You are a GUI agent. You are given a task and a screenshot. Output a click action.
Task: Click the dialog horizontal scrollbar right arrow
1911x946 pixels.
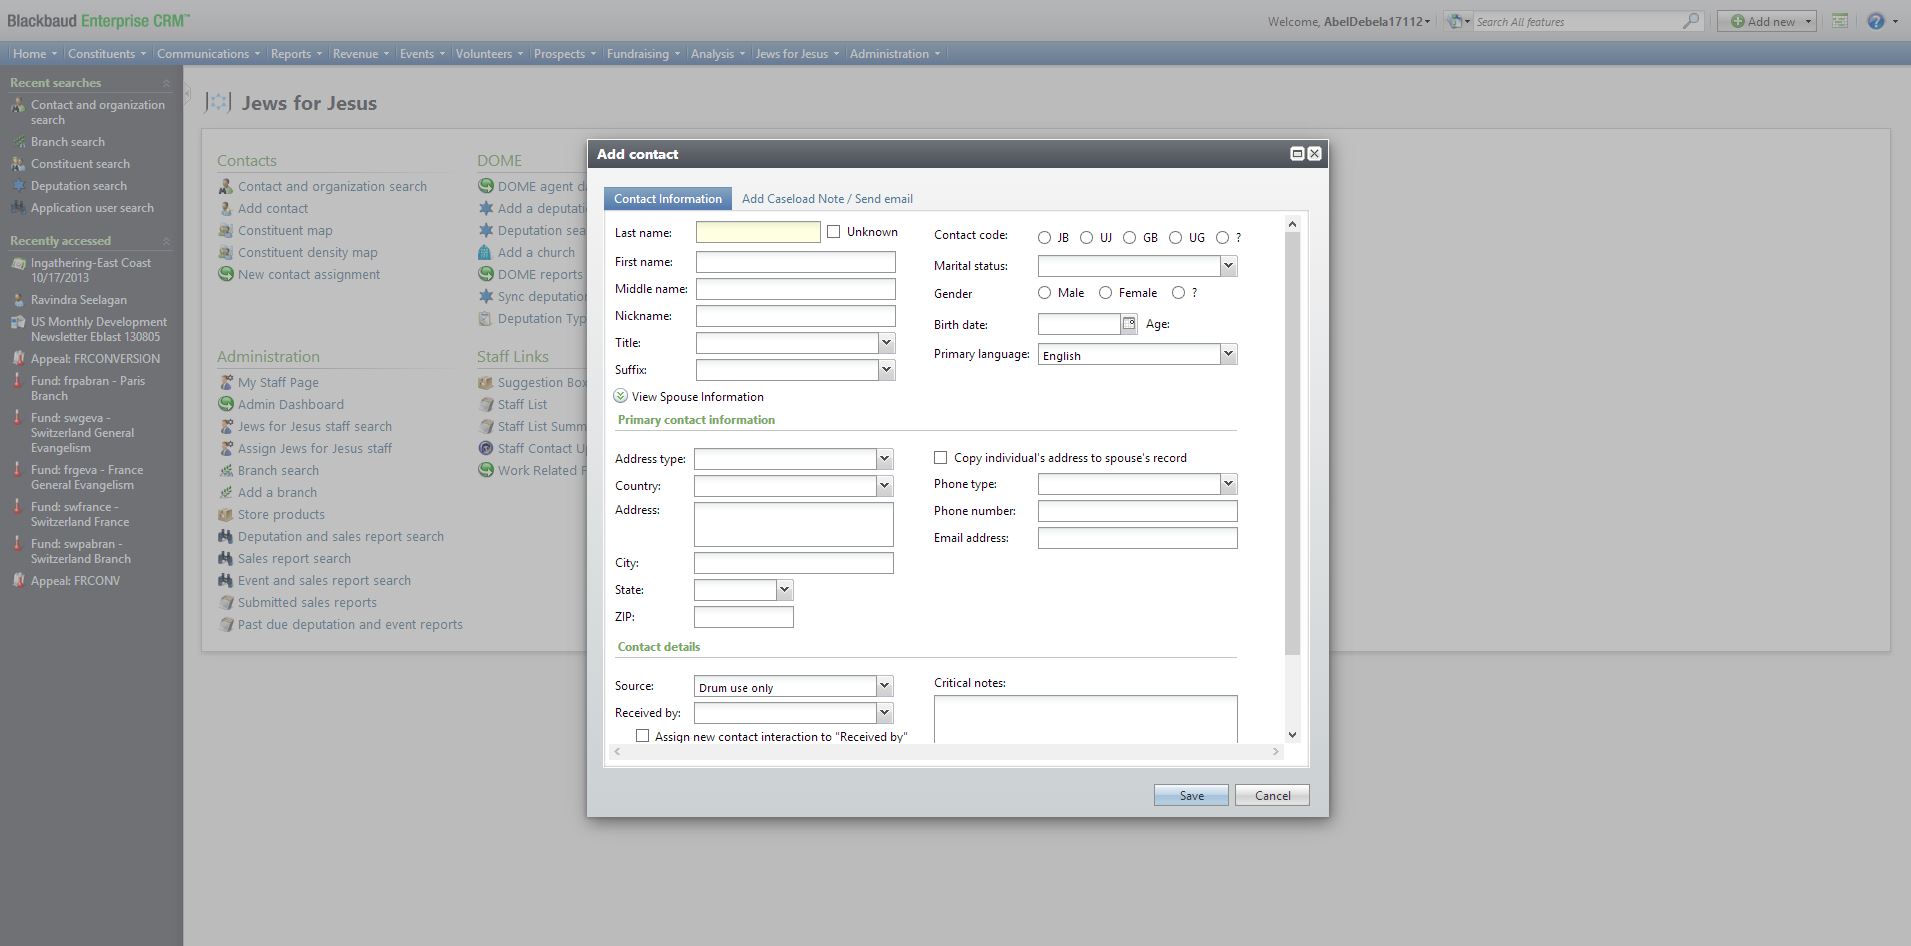pyautogui.click(x=1275, y=751)
